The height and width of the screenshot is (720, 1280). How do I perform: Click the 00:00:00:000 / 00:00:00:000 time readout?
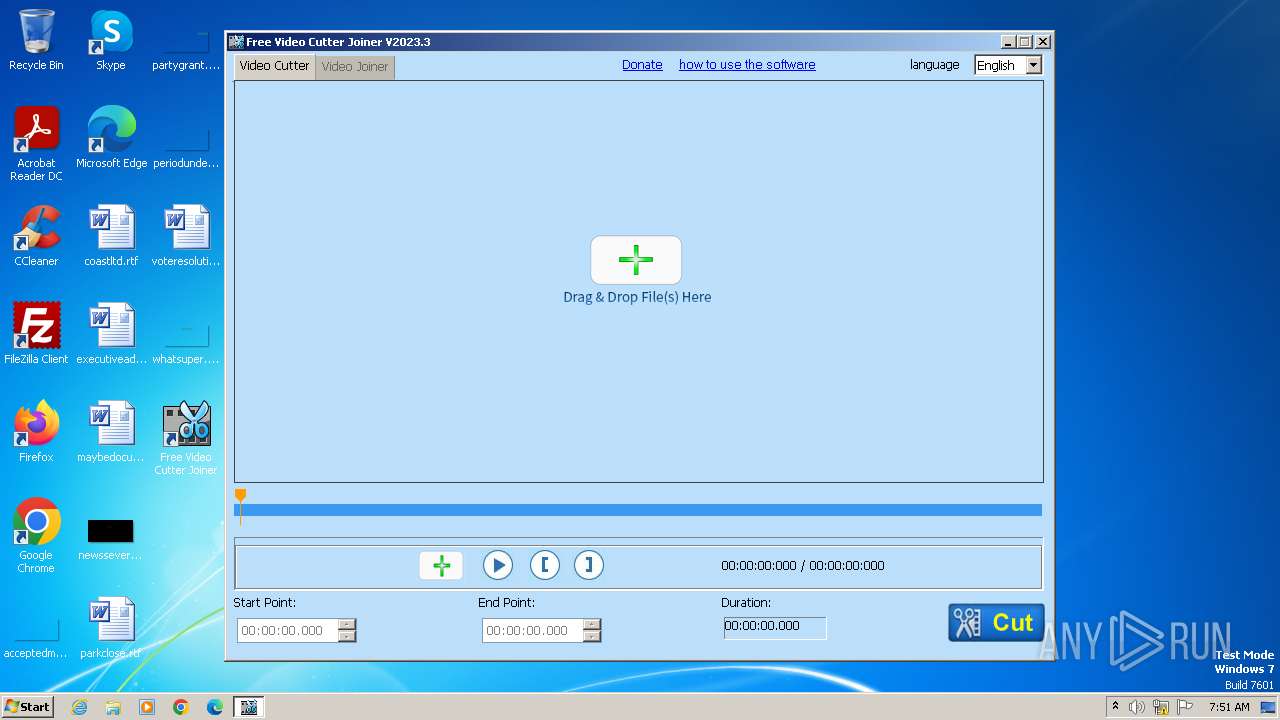pos(803,566)
